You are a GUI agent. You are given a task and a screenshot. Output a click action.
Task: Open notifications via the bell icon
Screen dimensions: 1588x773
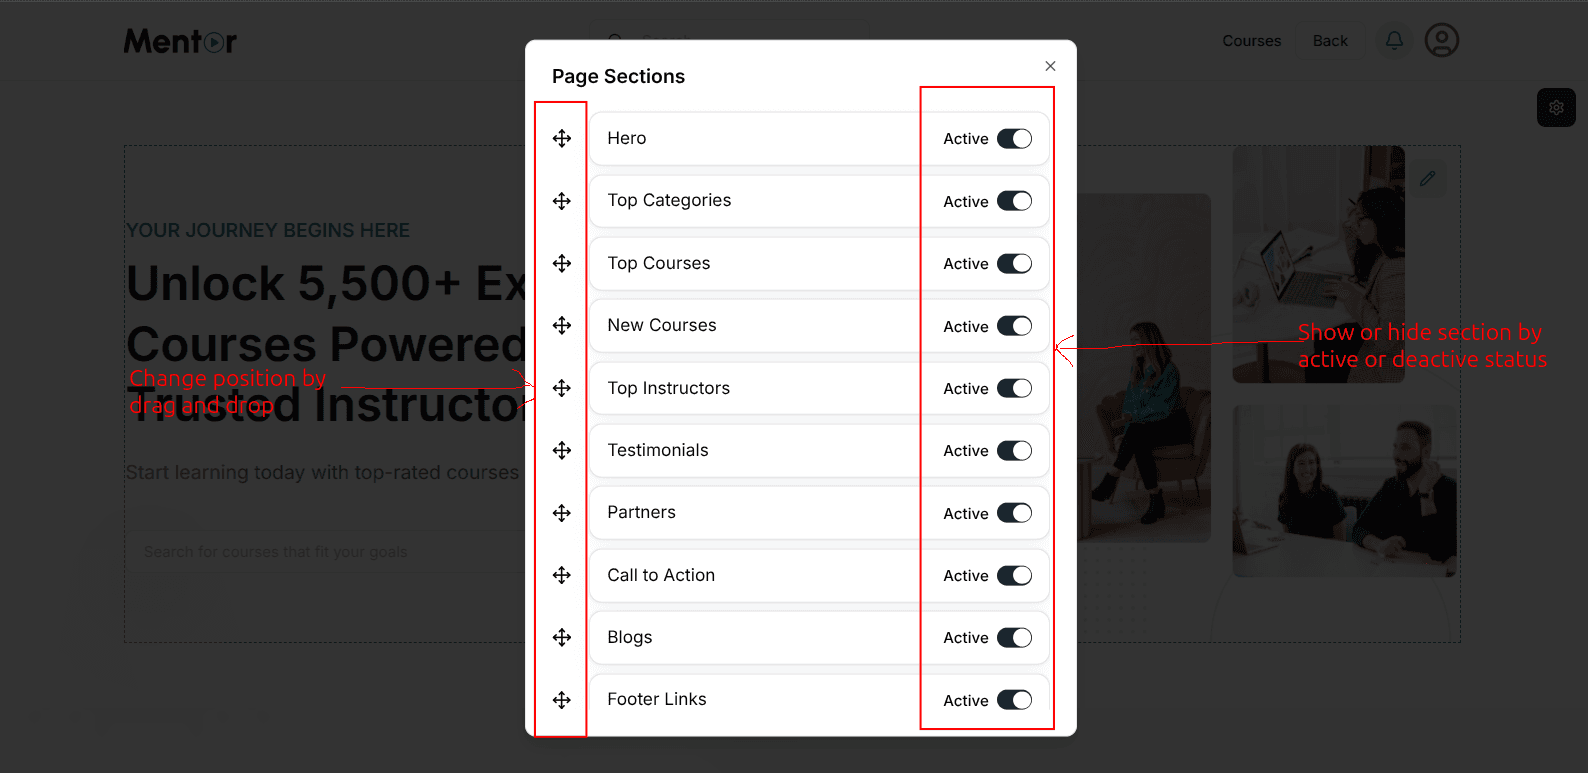[x=1393, y=40]
